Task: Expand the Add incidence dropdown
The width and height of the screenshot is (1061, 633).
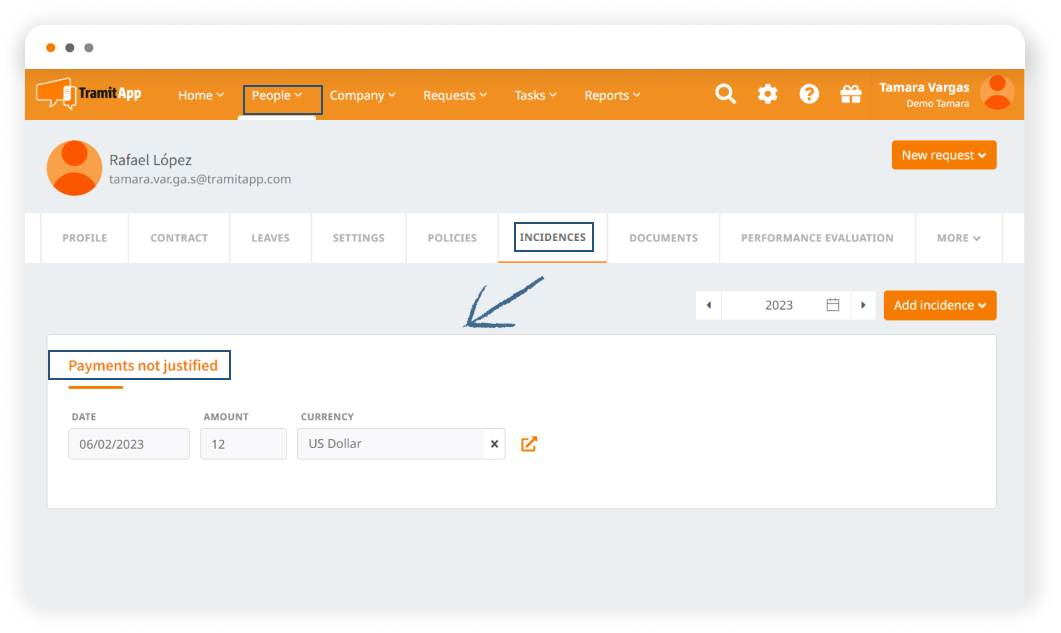Action: pyautogui.click(x=940, y=305)
